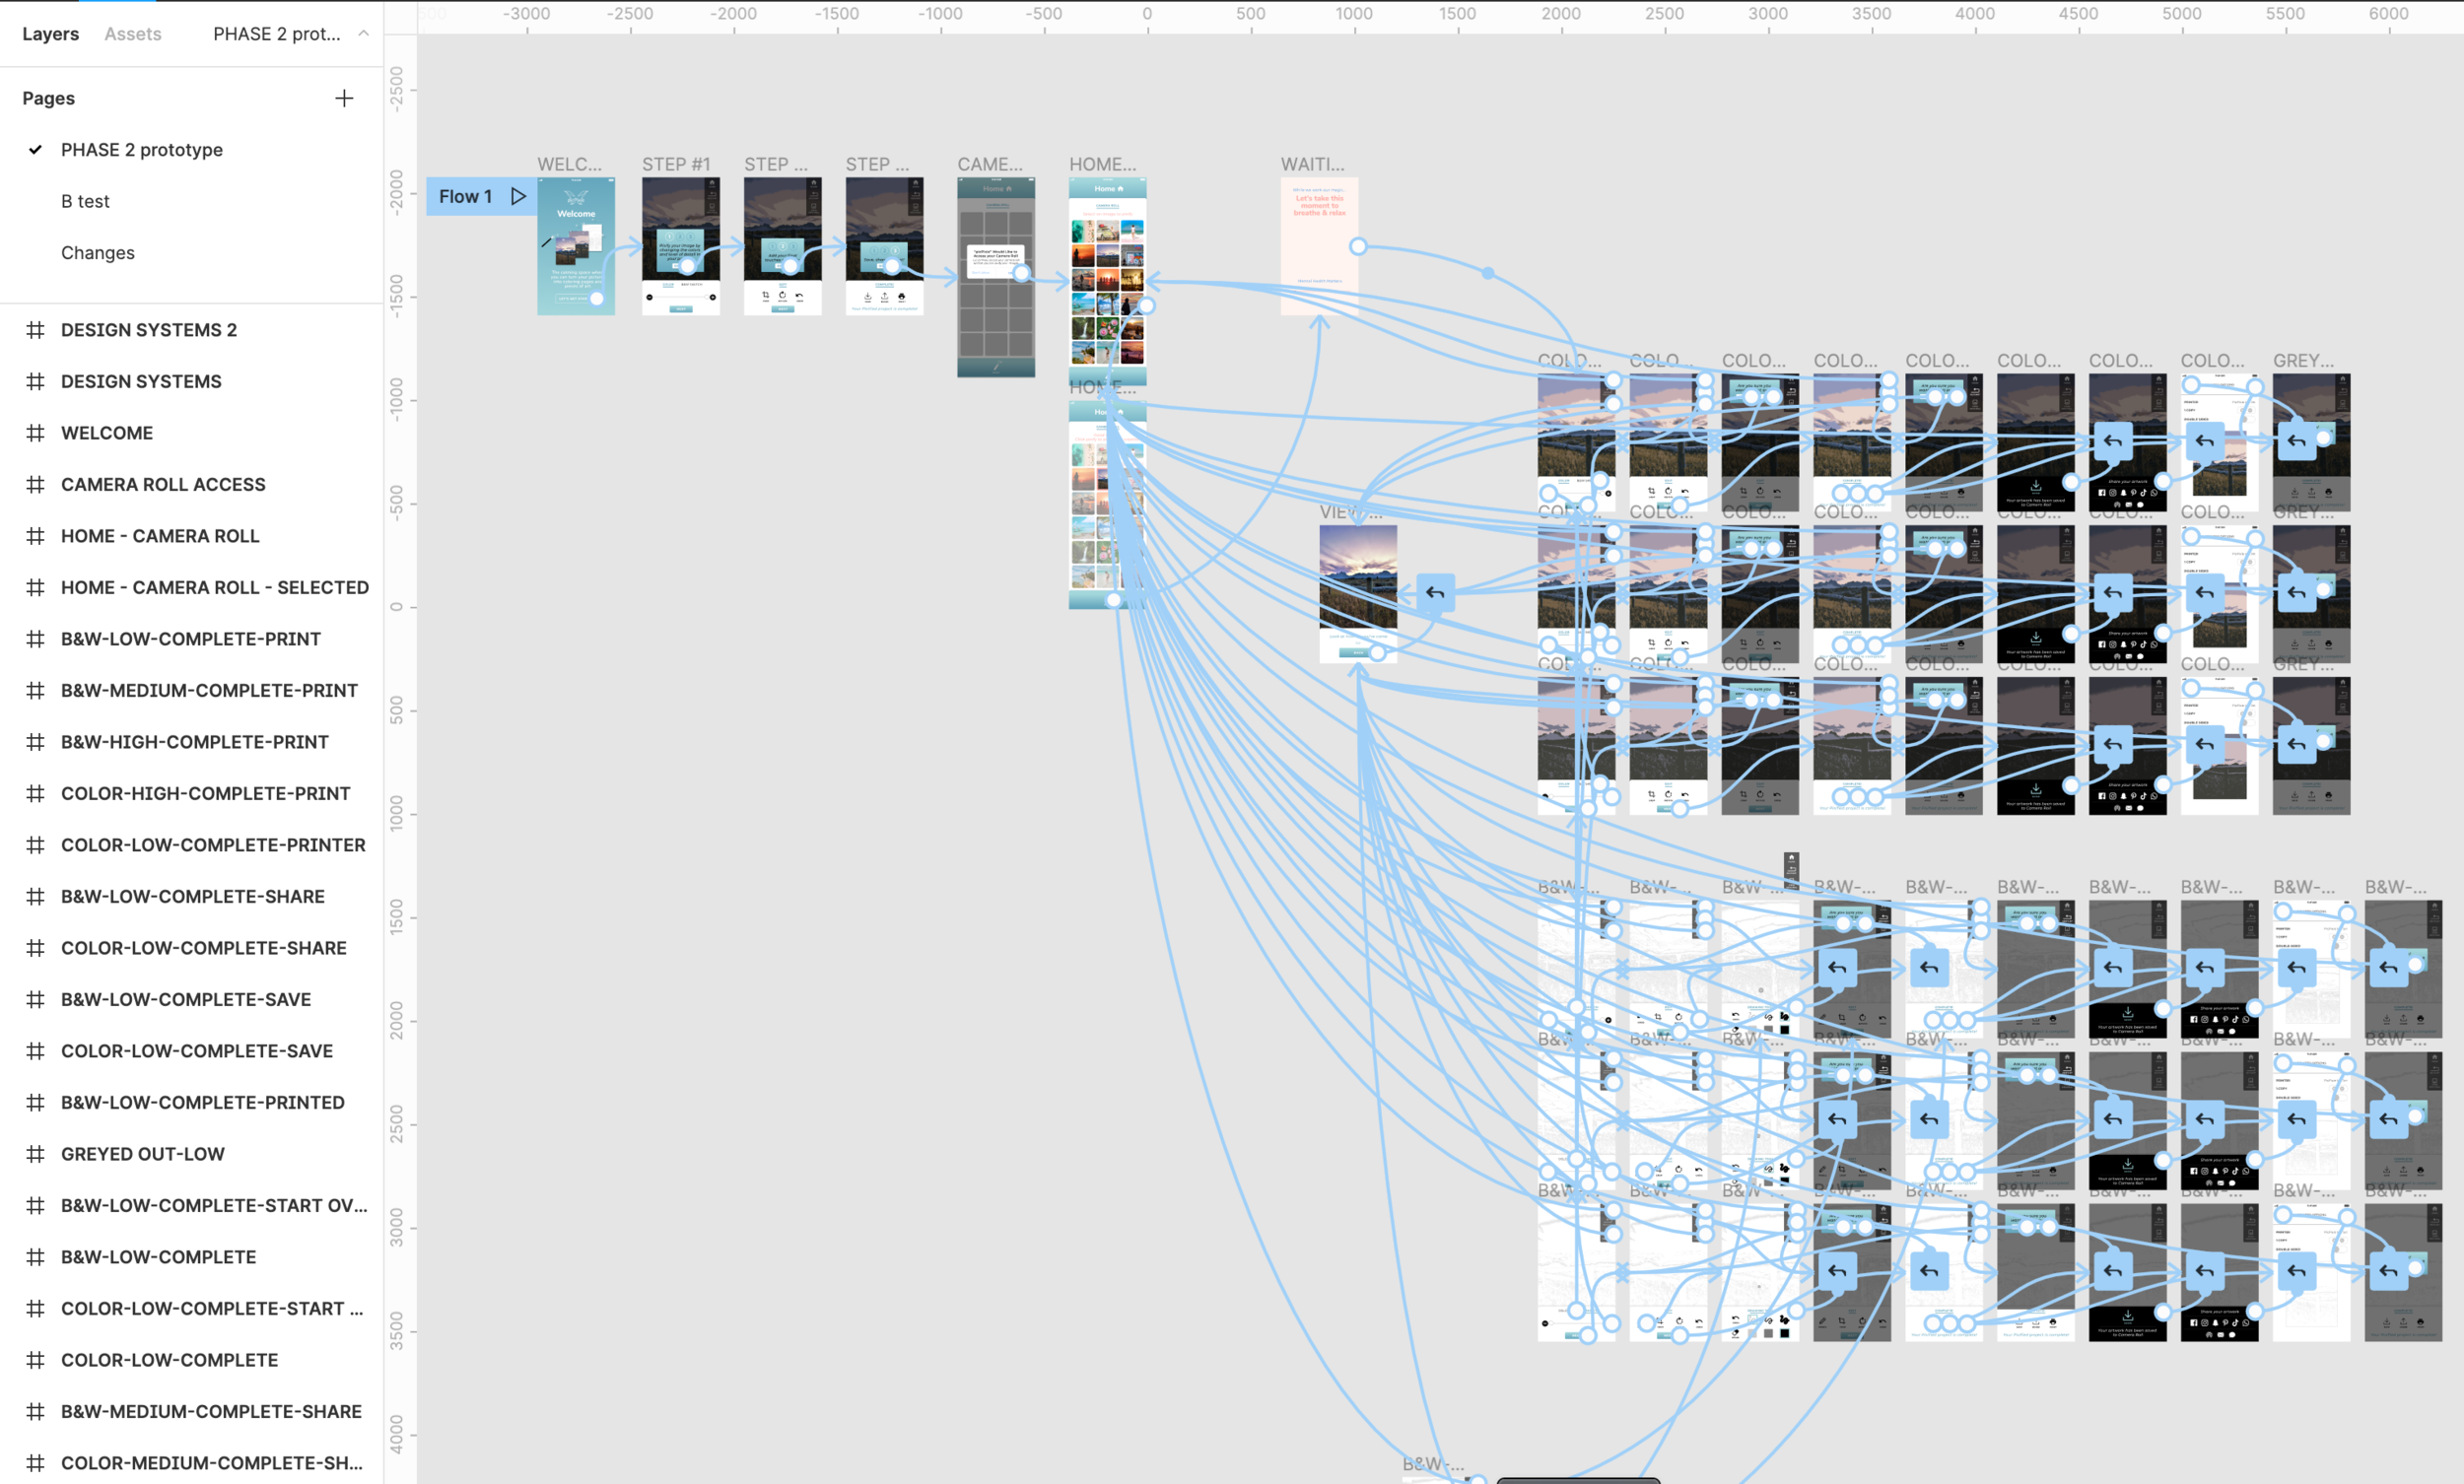The width and height of the screenshot is (2464, 1484).
Task: Click frame icon beside CAMERA ROLL ACCESS
Action: pos(35,484)
